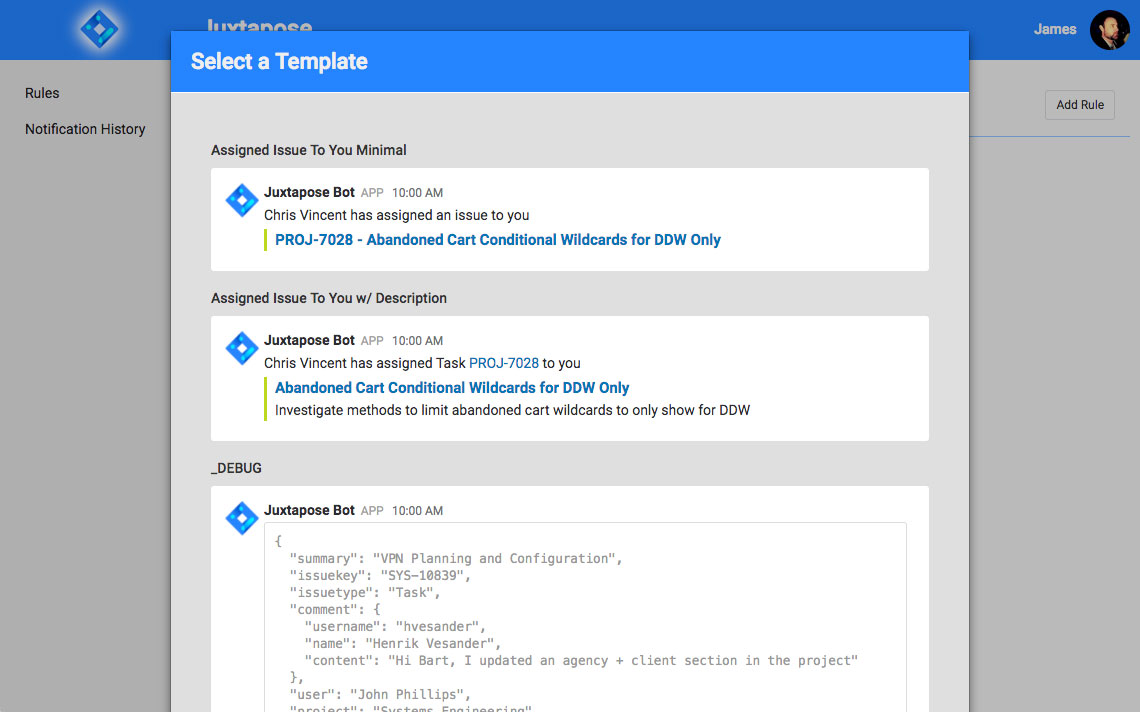Click 'Chris Vincent has assigned an issue to you'
This screenshot has width=1140, height=712.
[396, 215]
